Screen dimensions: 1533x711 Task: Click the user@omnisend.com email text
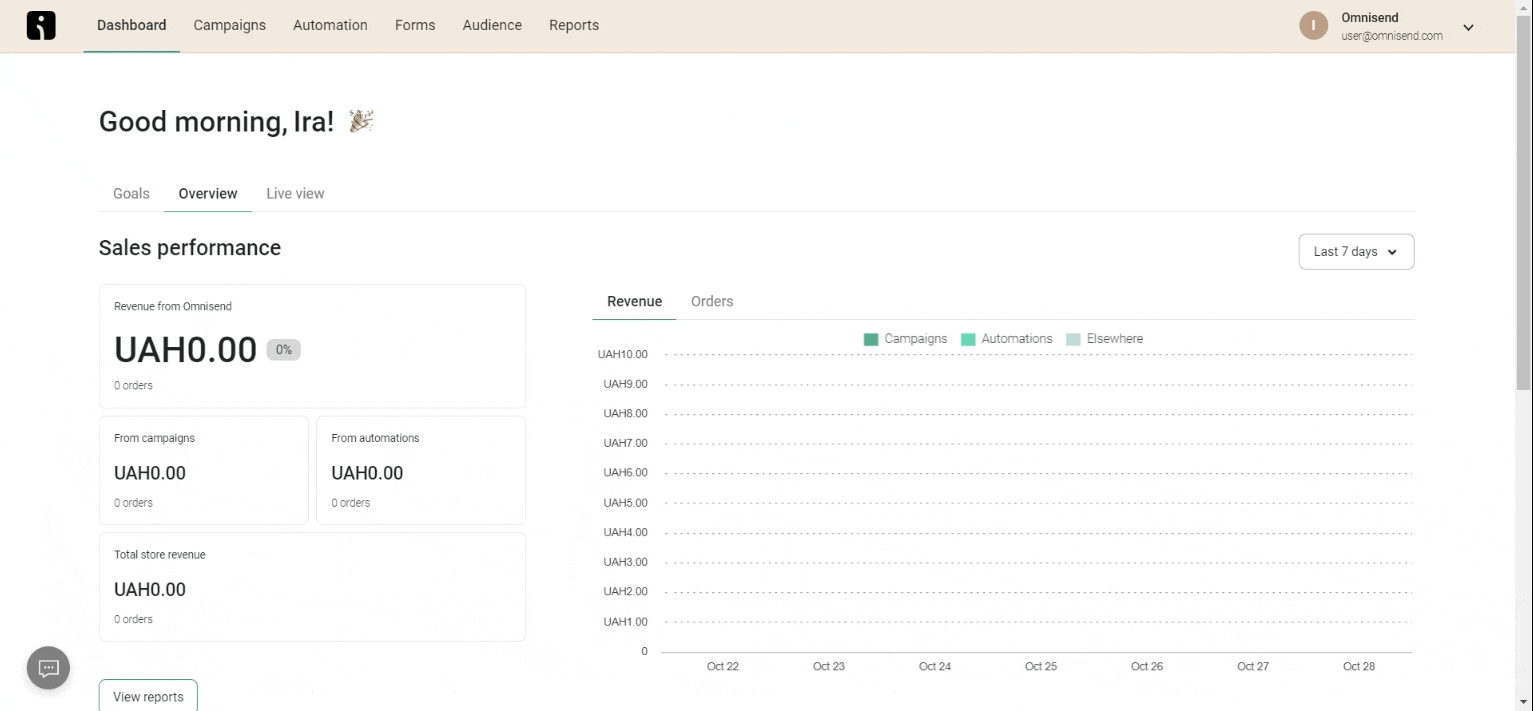pyautogui.click(x=1392, y=36)
